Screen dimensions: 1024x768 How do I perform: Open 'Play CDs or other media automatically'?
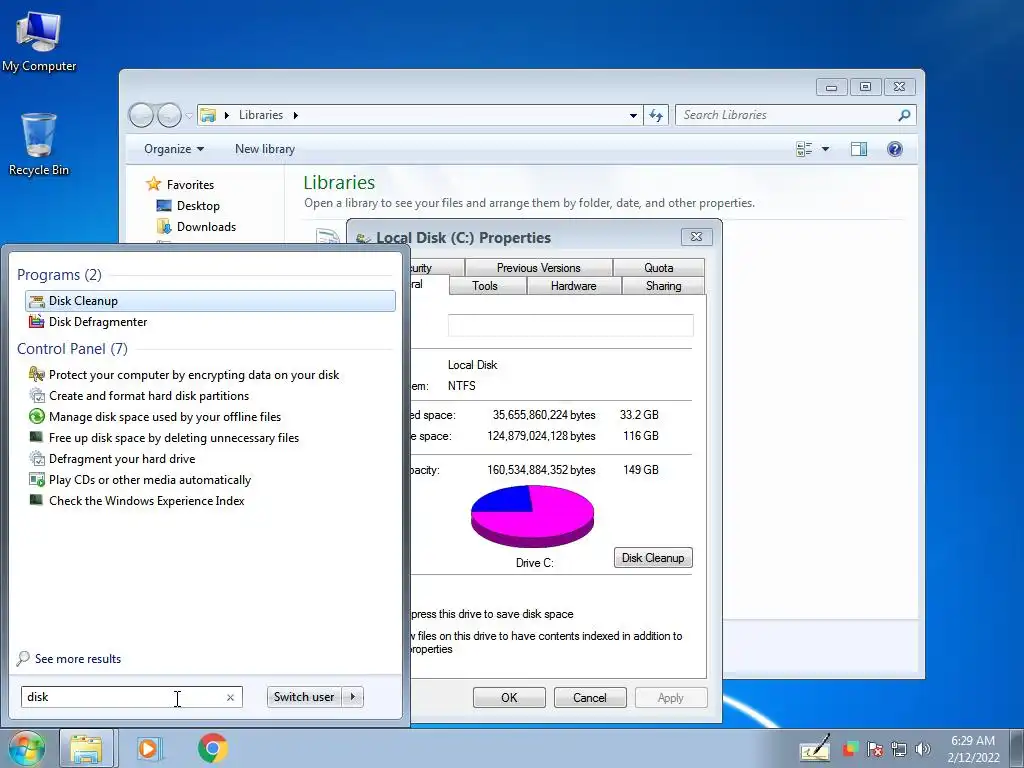coord(150,480)
